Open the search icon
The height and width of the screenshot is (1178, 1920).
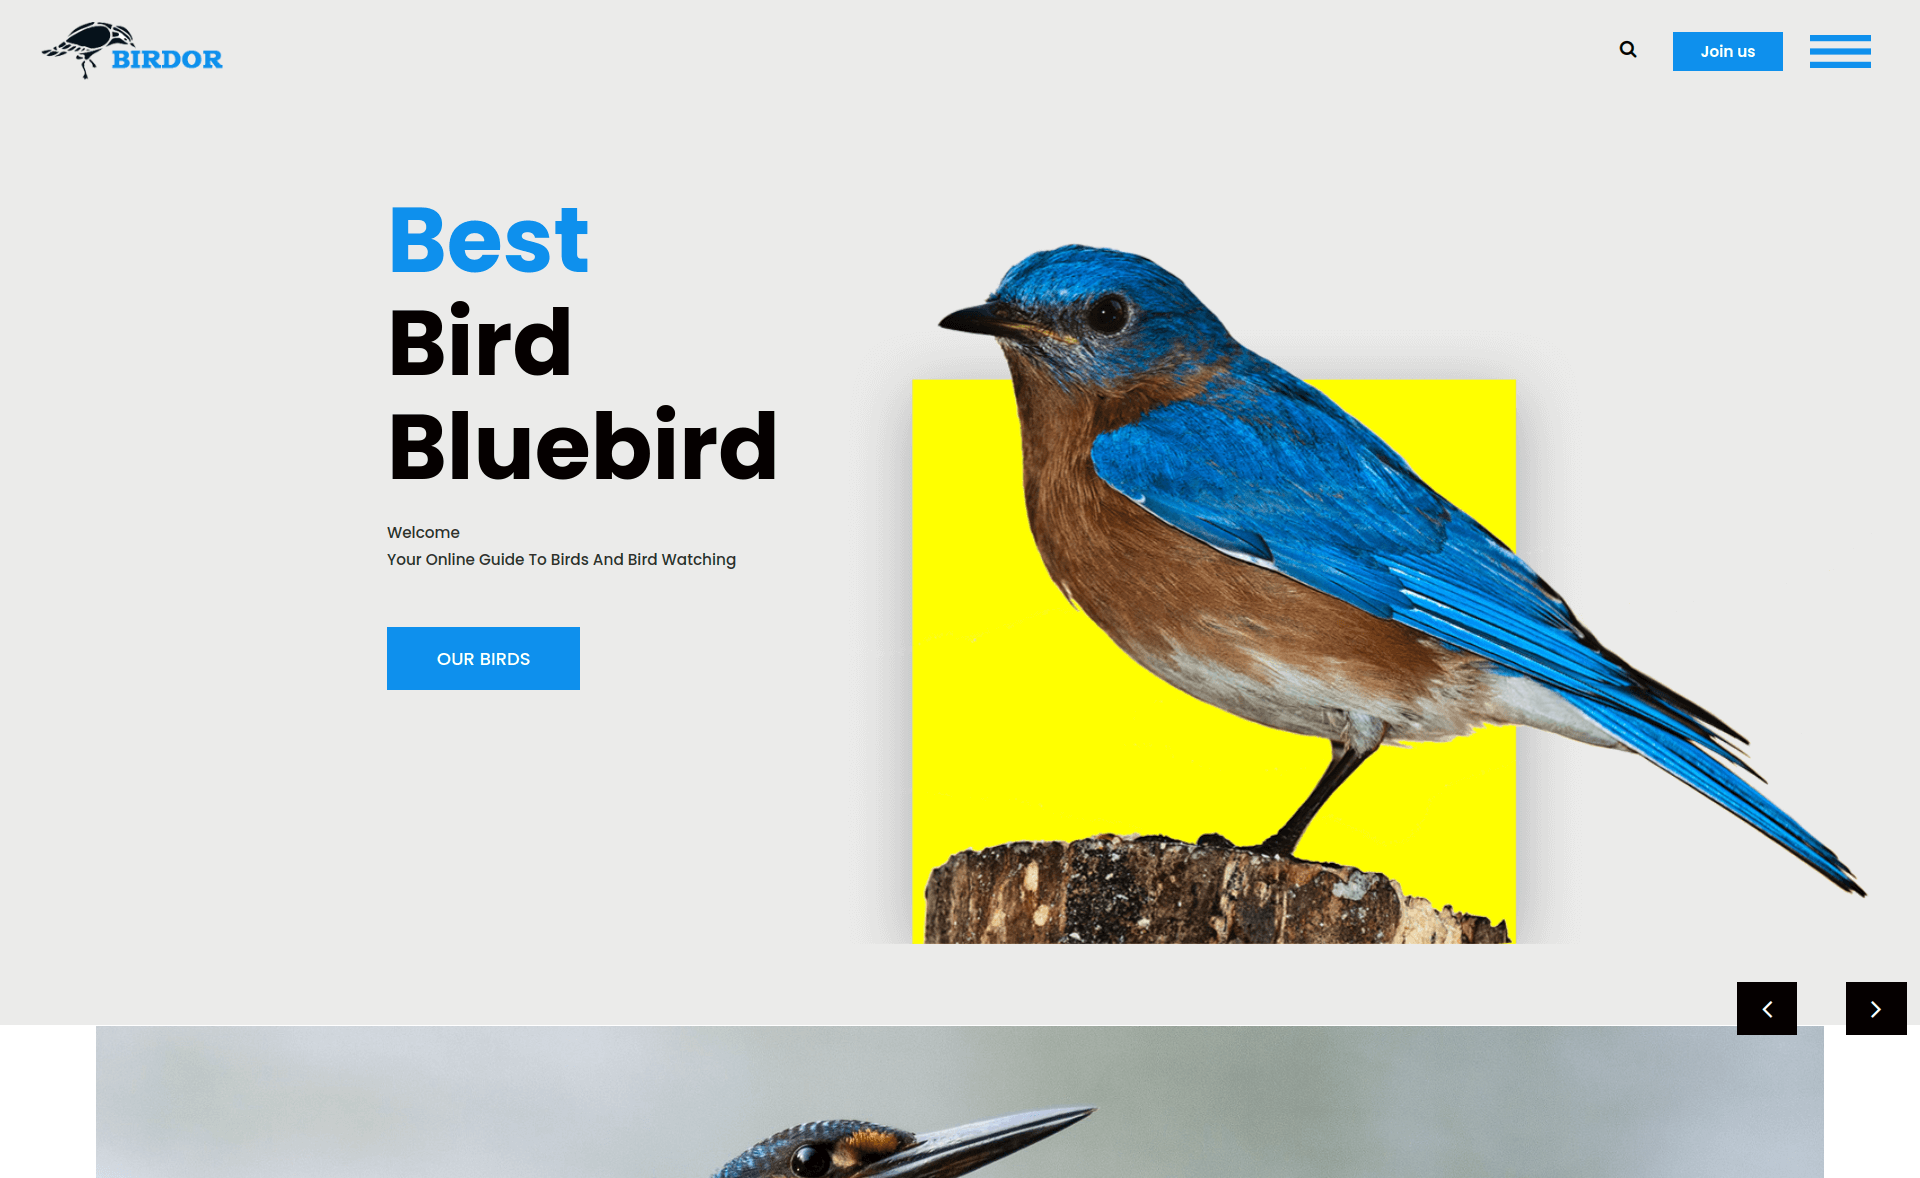click(x=1628, y=49)
